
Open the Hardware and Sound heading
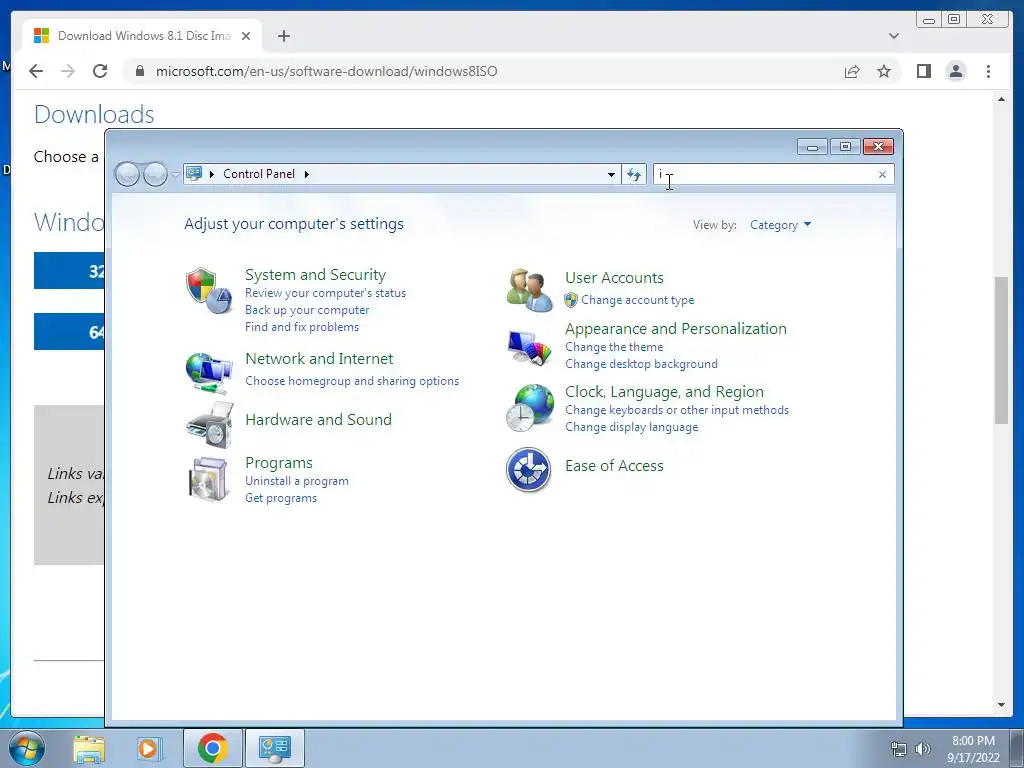318,420
